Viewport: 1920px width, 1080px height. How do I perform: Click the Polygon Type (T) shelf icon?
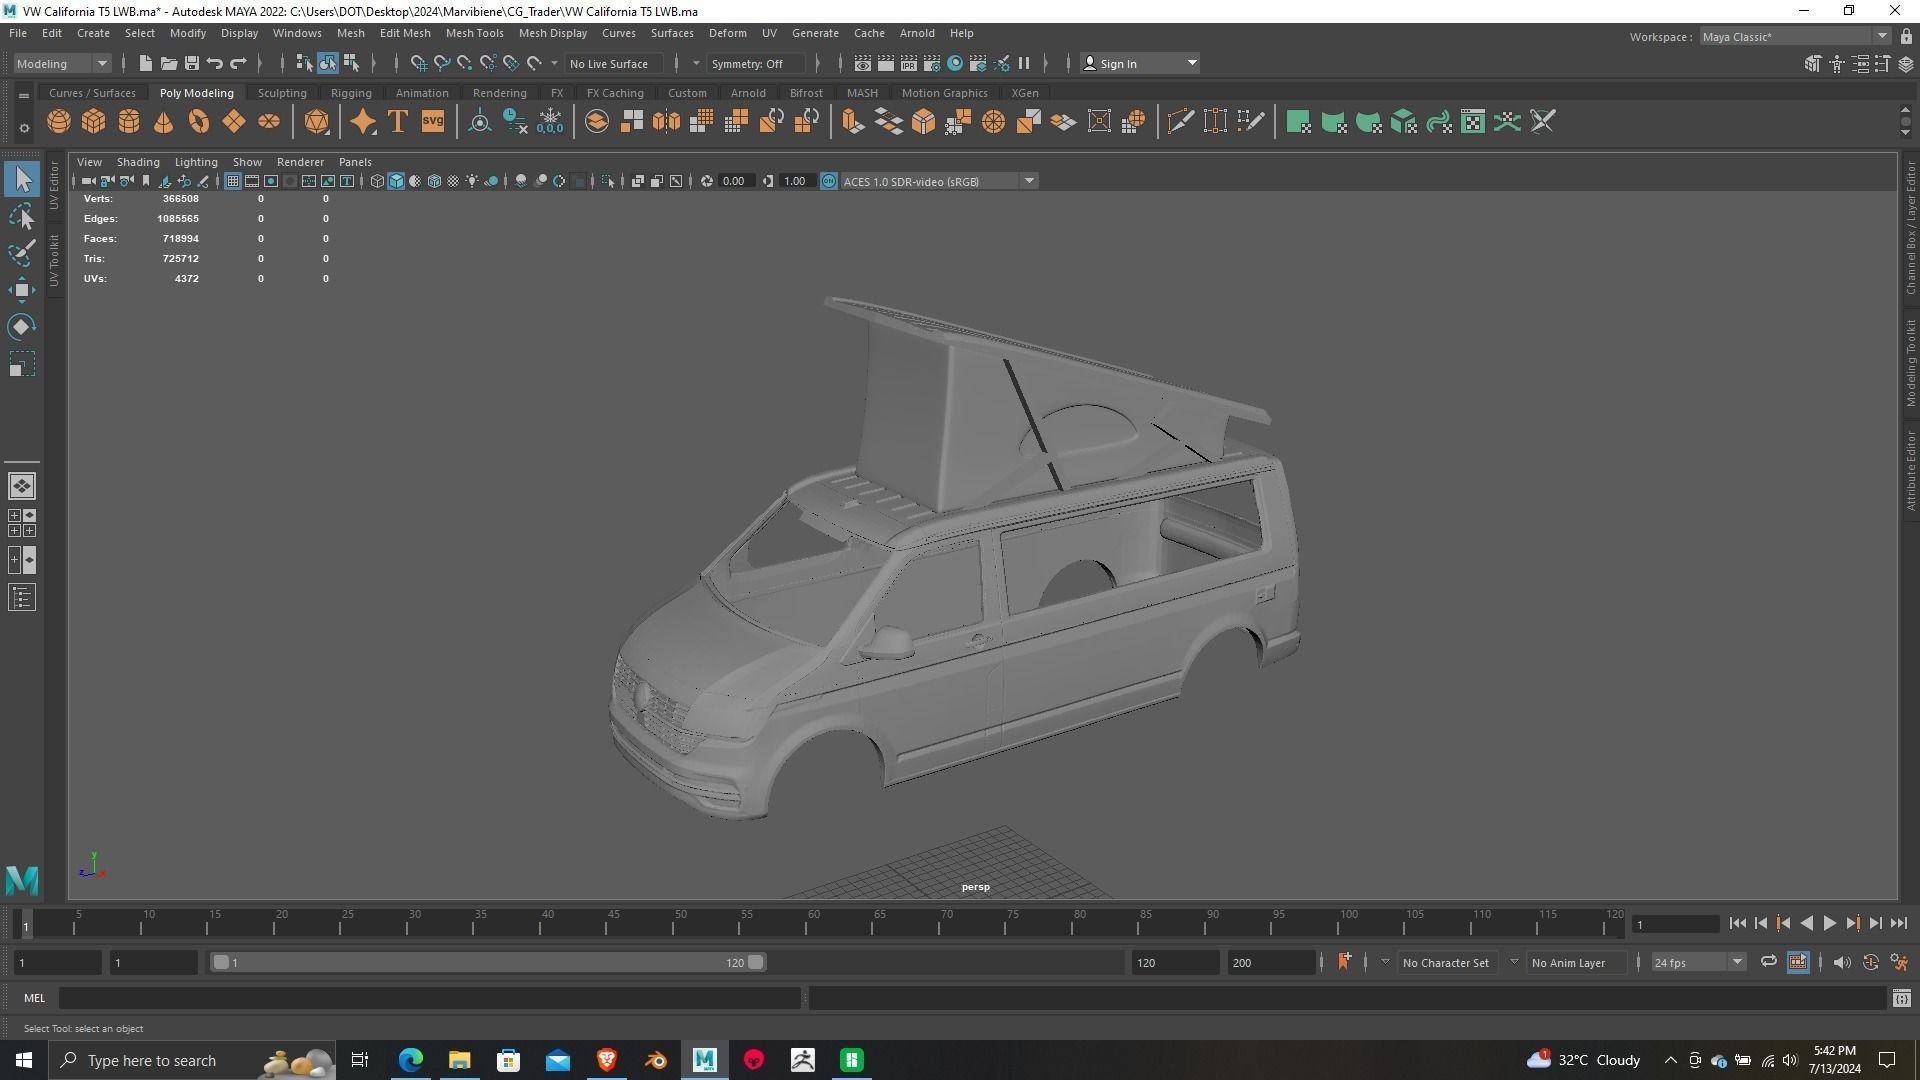coord(397,122)
